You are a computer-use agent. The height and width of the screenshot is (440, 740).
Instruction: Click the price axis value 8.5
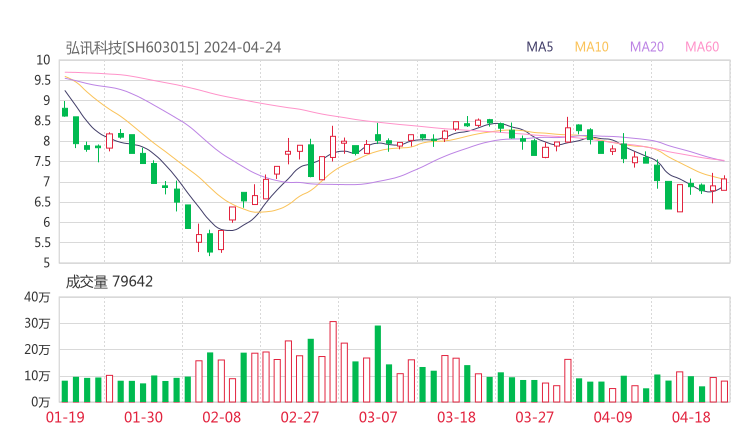point(42,121)
